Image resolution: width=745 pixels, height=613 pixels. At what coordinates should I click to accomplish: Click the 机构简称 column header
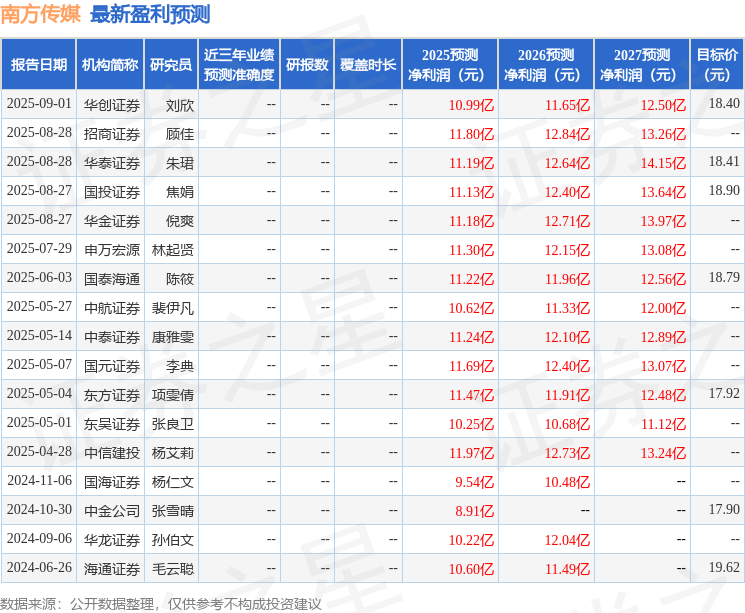pyautogui.click(x=110, y=64)
